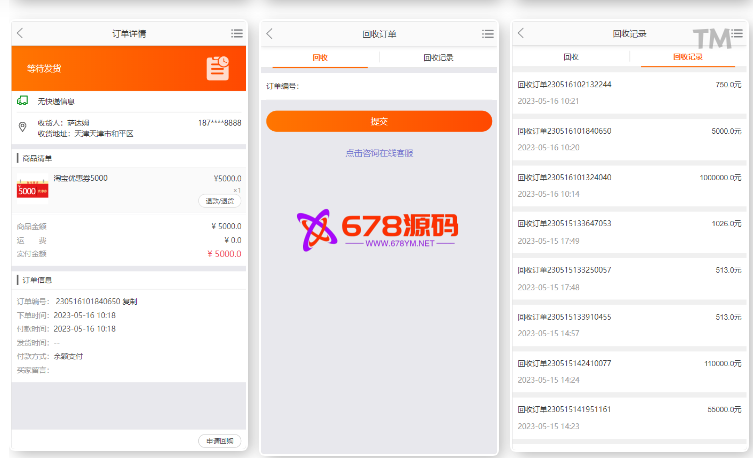753x458 pixels.
Task: Switch to 回收记录 tab in 回收订单 page
Action: coord(438,58)
